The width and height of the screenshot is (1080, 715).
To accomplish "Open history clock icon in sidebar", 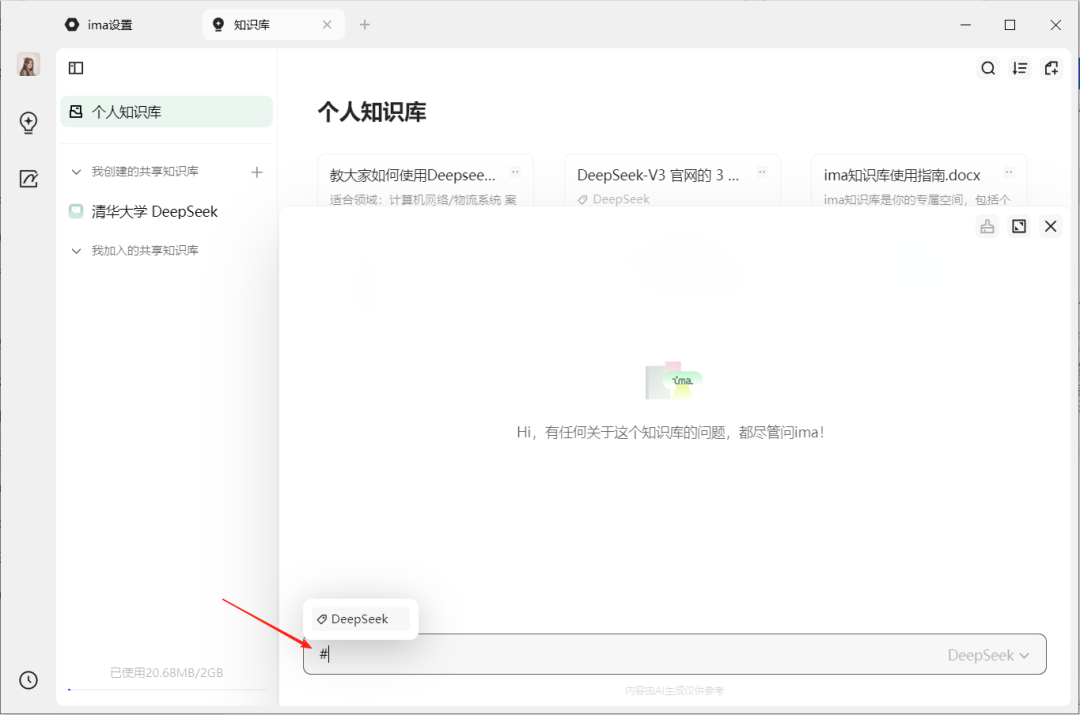I will (28, 680).
